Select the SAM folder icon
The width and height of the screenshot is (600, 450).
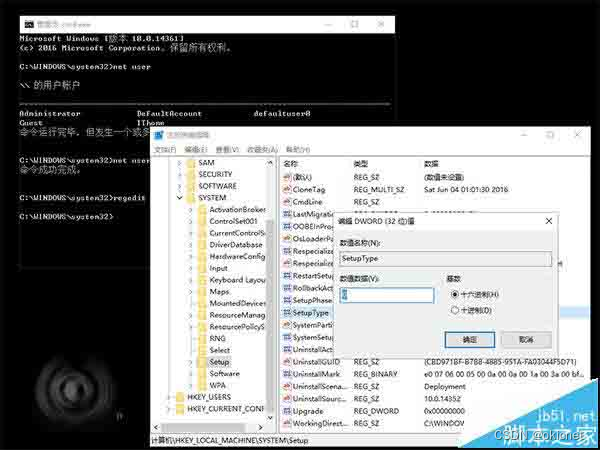191,163
